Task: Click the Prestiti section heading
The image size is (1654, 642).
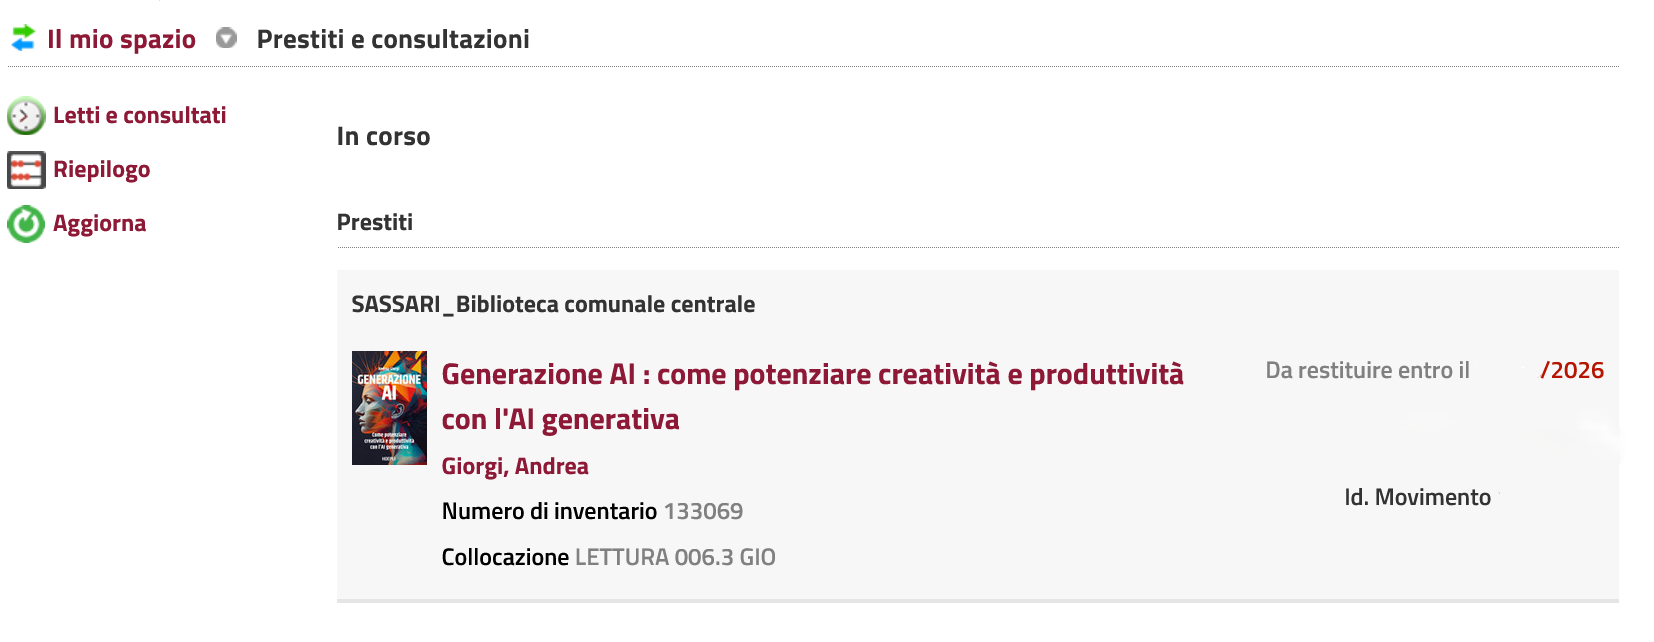Action: tap(374, 222)
